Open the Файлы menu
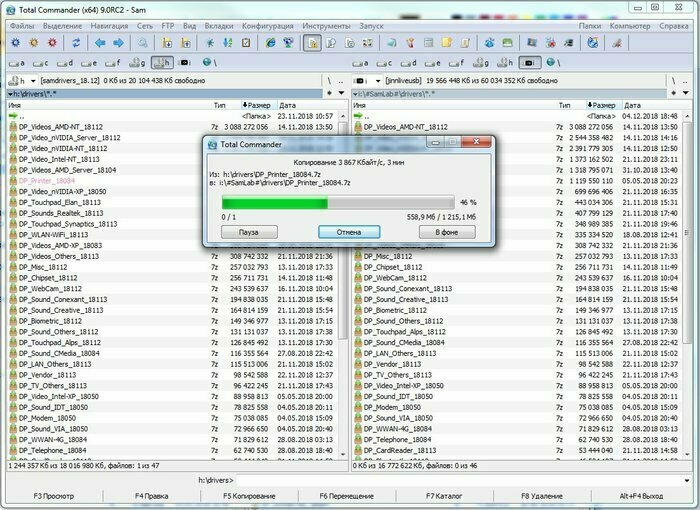Viewport: 700px width, 510px height. click(22, 26)
